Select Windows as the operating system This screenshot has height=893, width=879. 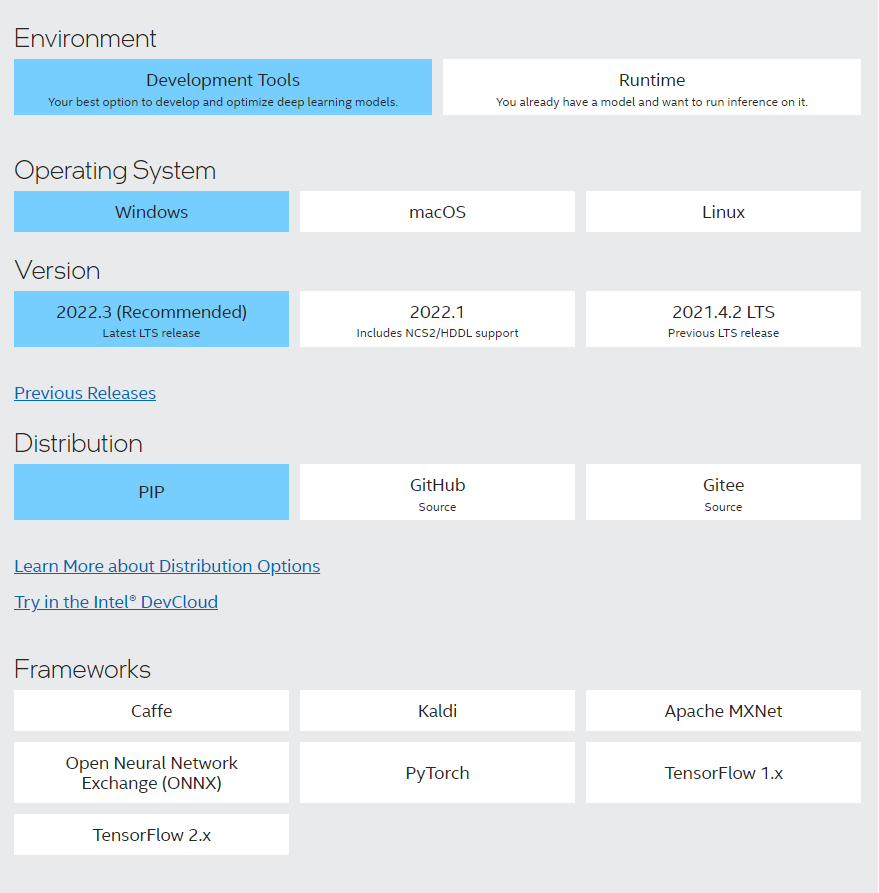[x=152, y=212]
